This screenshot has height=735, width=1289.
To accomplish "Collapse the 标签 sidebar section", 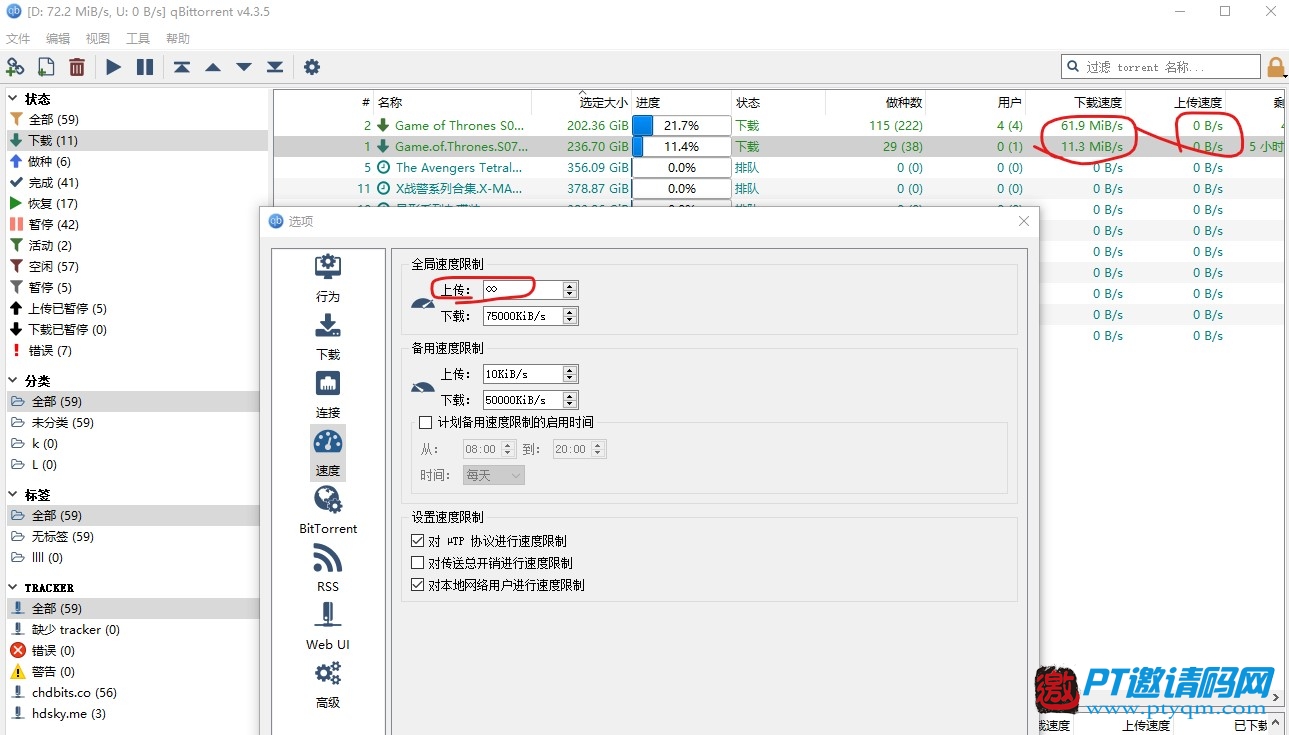I will pyautogui.click(x=13, y=494).
